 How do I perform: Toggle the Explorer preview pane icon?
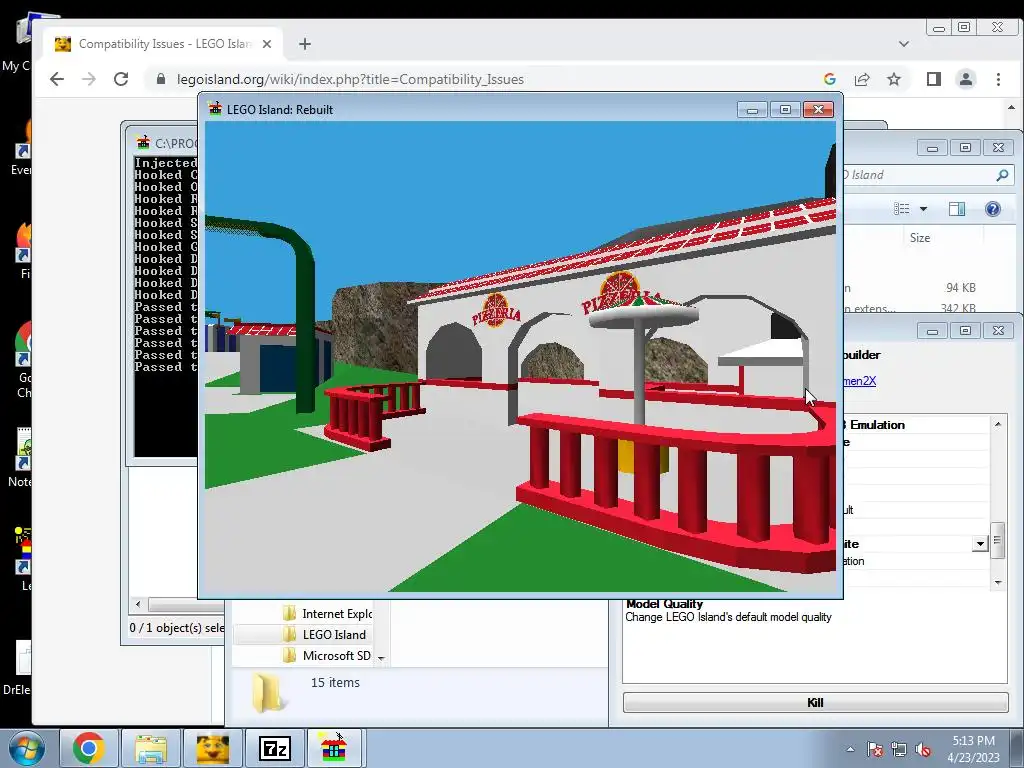point(957,208)
